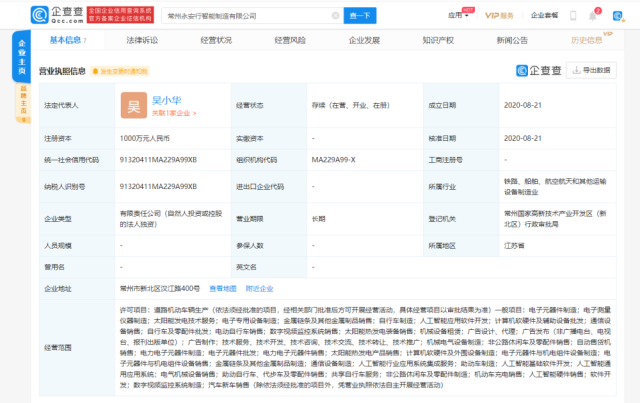640x403 pixels.
Task: Select the 营业执照信息 section heading
Action: [62, 71]
